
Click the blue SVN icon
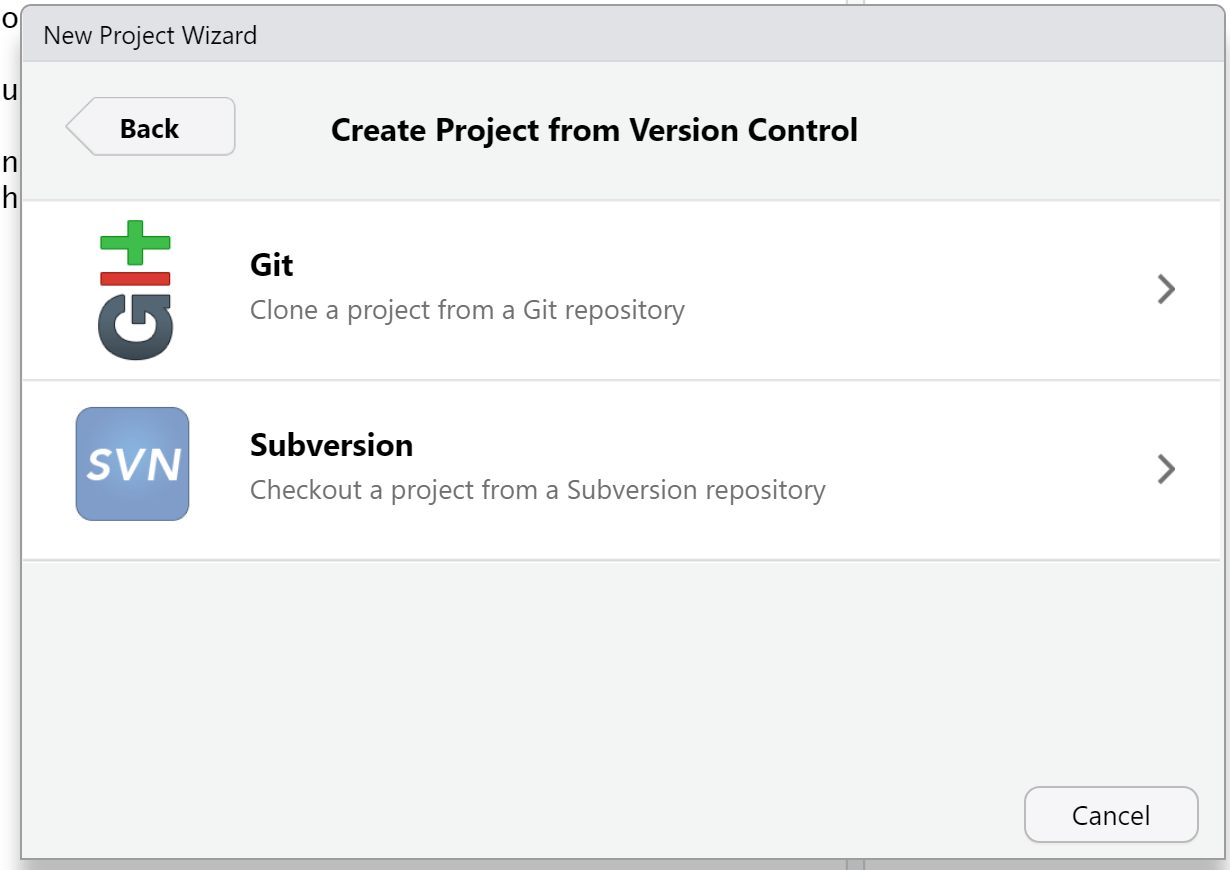pyautogui.click(x=132, y=464)
